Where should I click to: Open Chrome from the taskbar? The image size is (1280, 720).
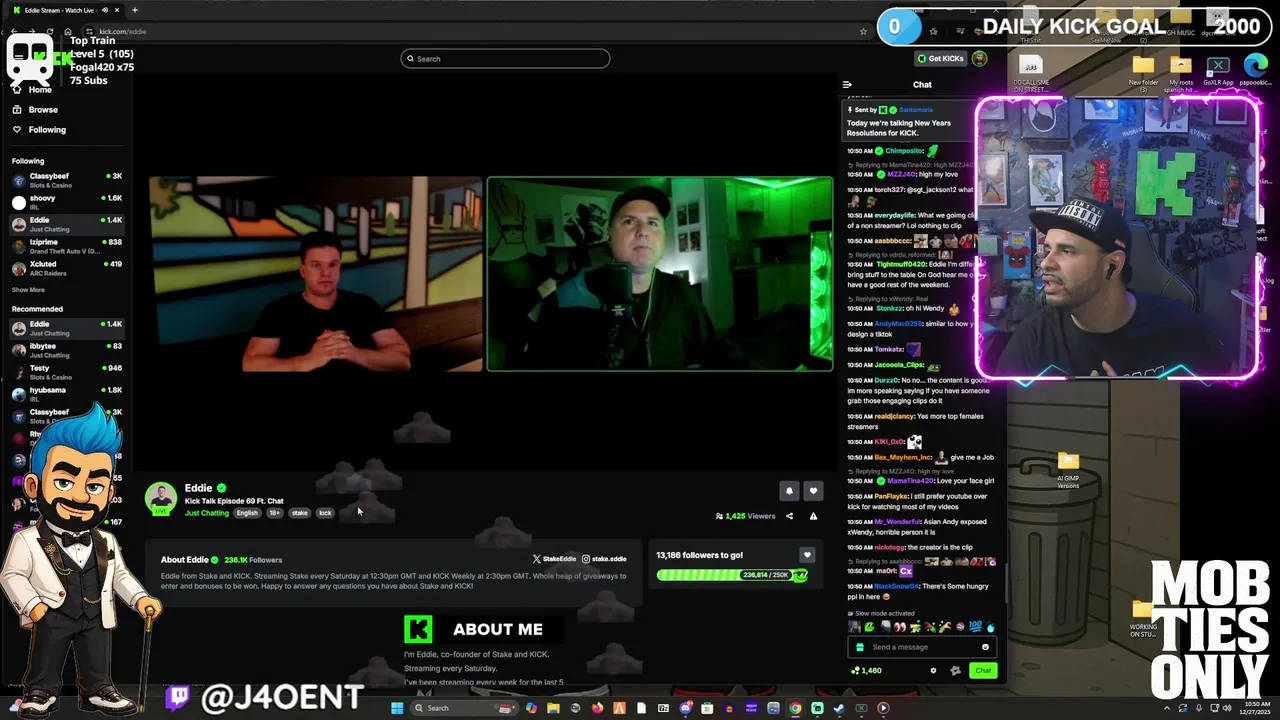pos(795,708)
